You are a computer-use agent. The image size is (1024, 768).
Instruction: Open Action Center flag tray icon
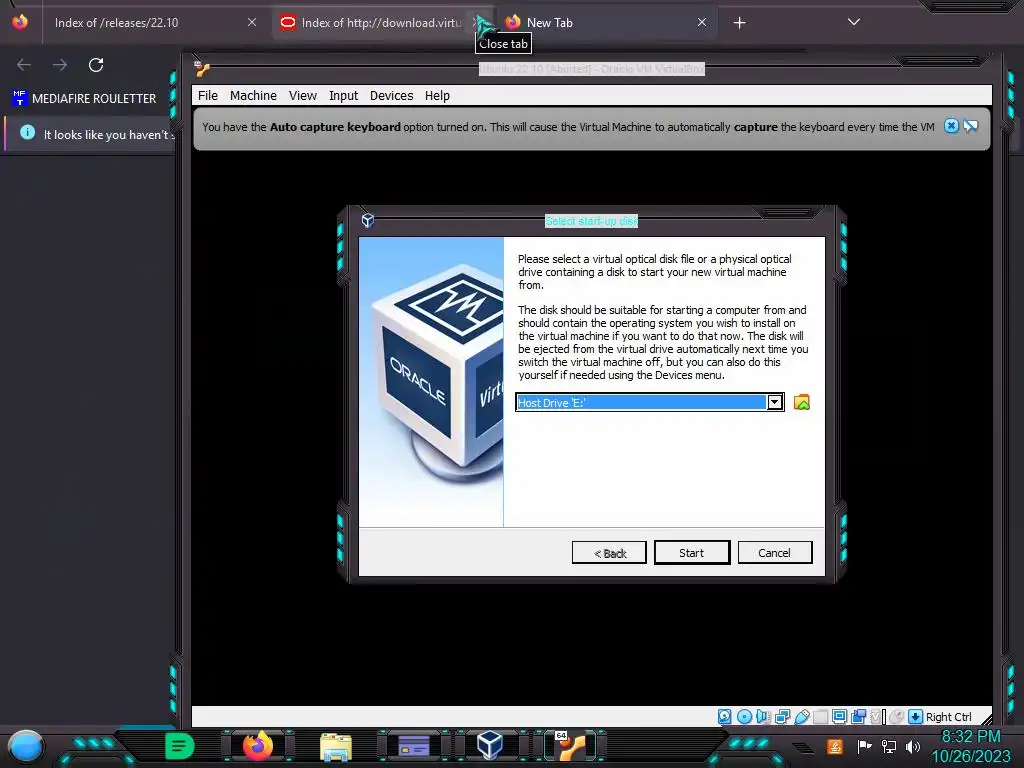coord(864,746)
